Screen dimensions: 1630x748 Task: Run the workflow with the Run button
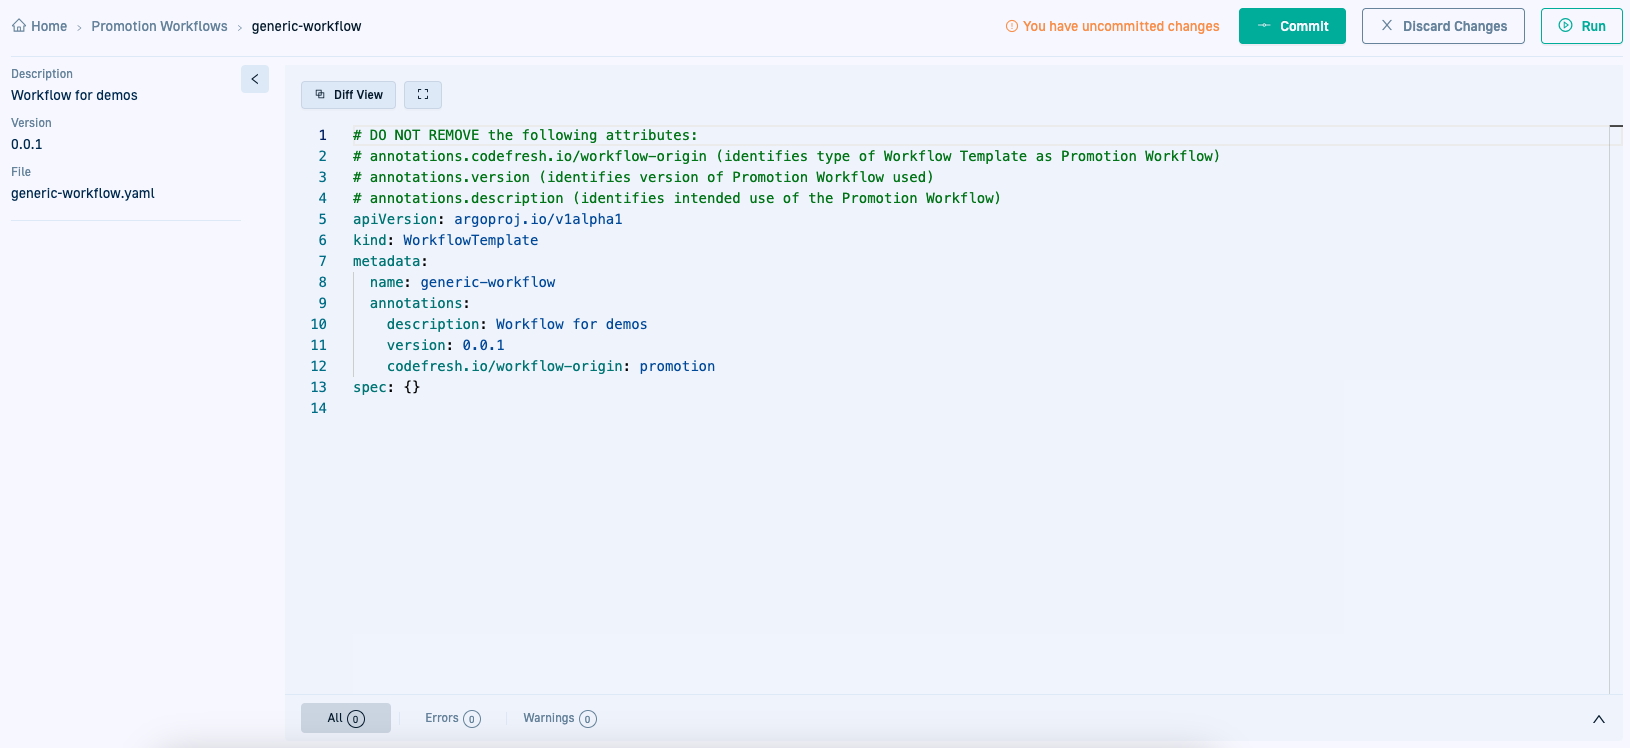click(x=1581, y=26)
